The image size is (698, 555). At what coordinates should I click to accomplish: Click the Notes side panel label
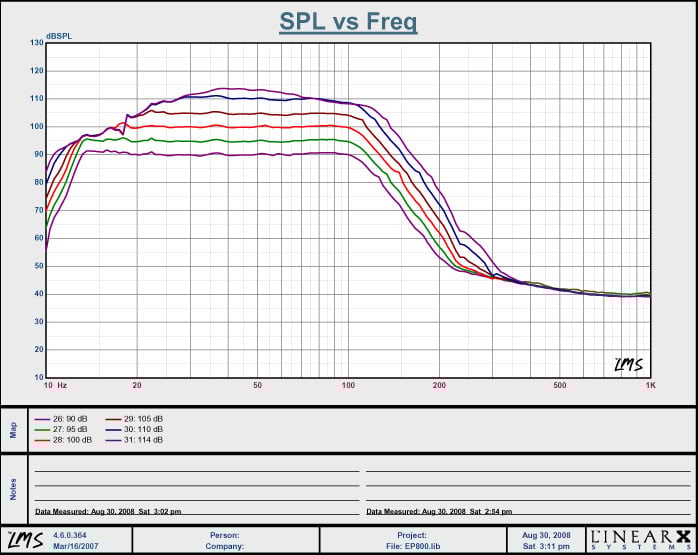click(x=13, y=488)
